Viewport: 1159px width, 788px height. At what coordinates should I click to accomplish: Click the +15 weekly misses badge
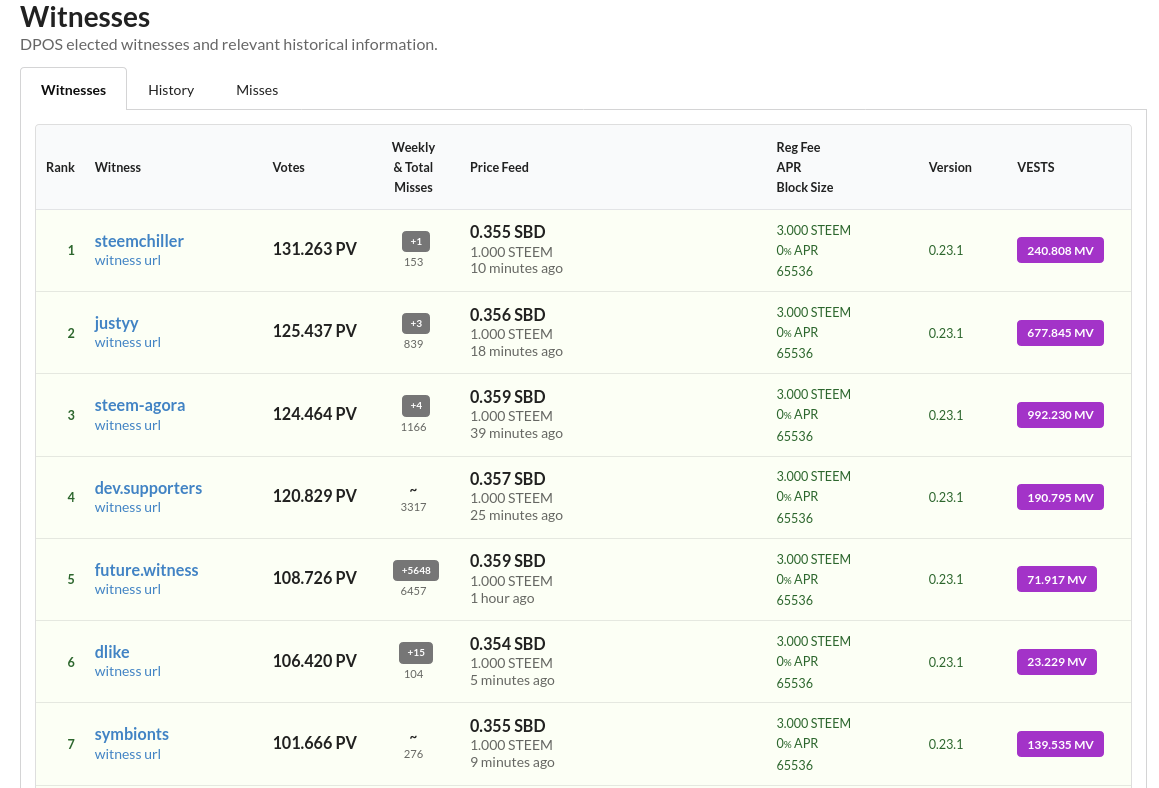point(415,653)
